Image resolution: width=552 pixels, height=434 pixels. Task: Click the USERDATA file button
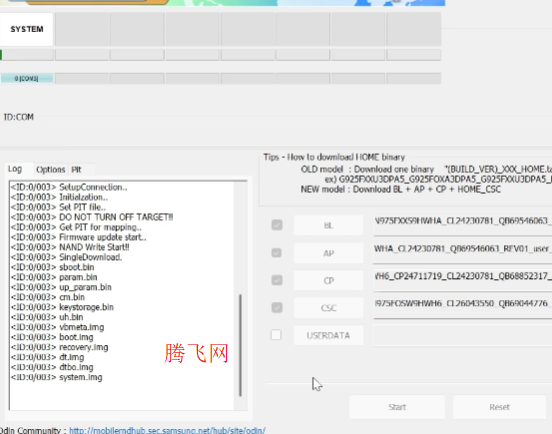(328, 335)
